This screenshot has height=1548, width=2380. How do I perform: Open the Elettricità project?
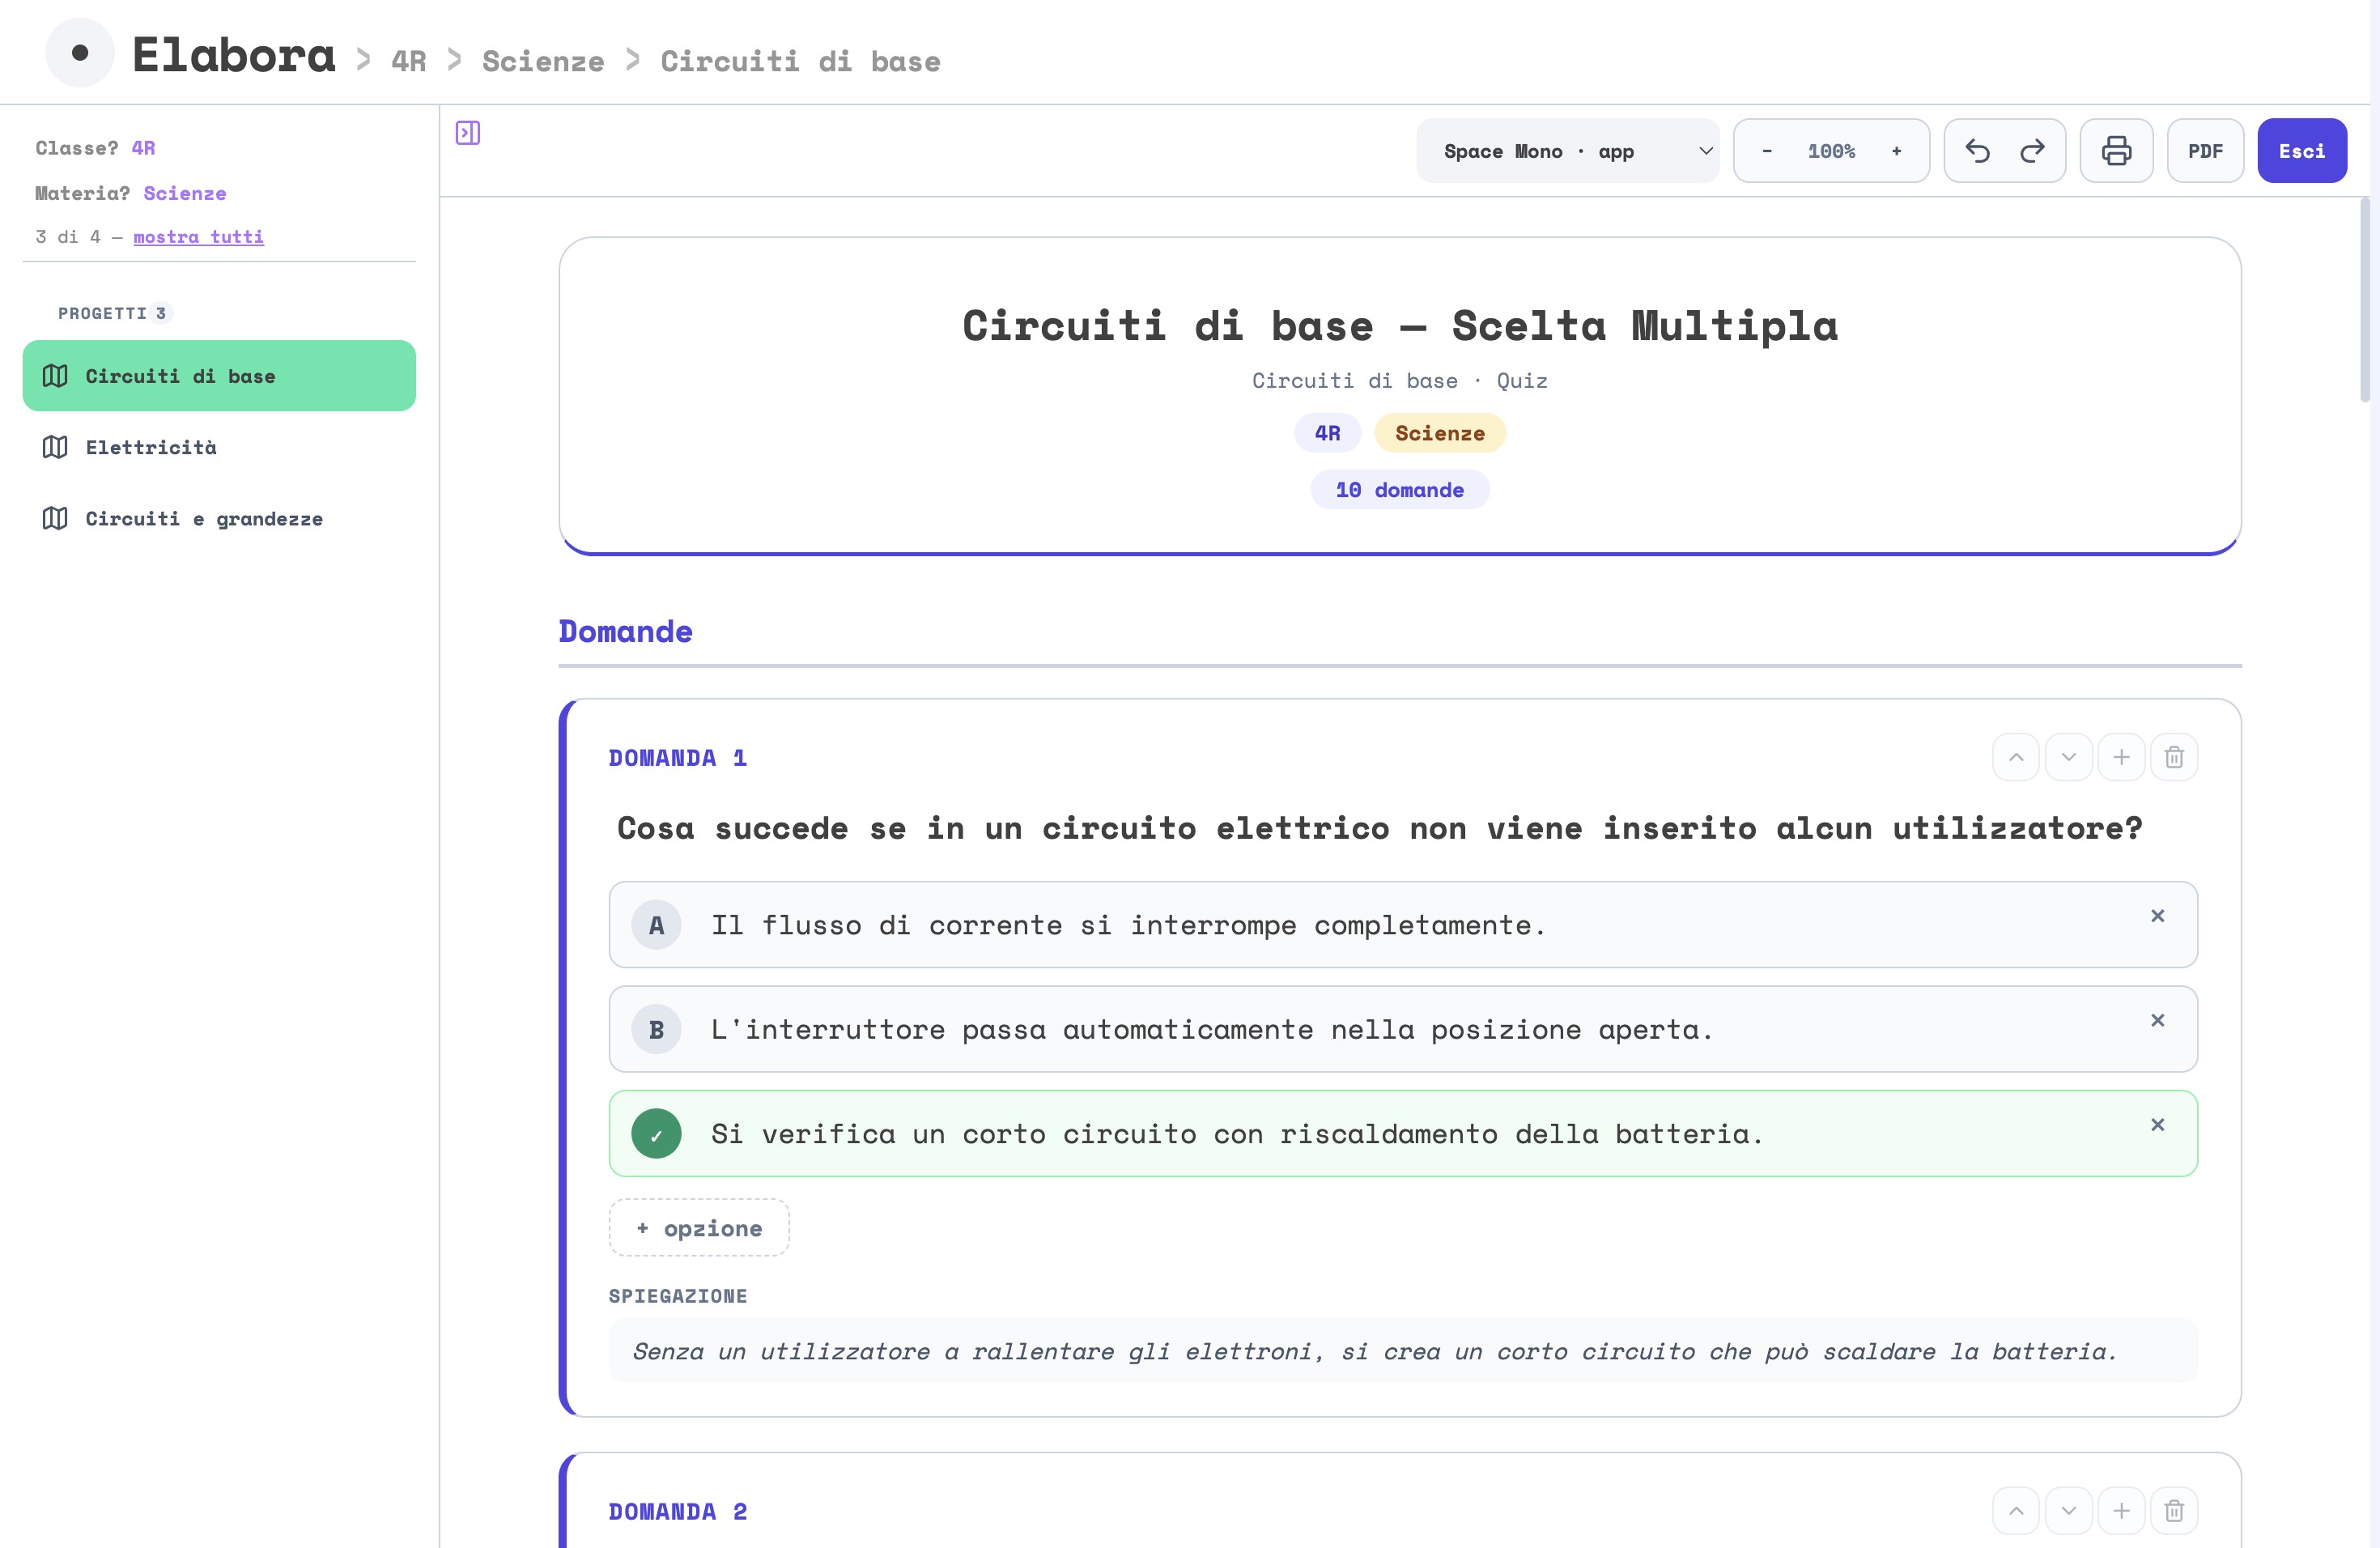point(219,447)
